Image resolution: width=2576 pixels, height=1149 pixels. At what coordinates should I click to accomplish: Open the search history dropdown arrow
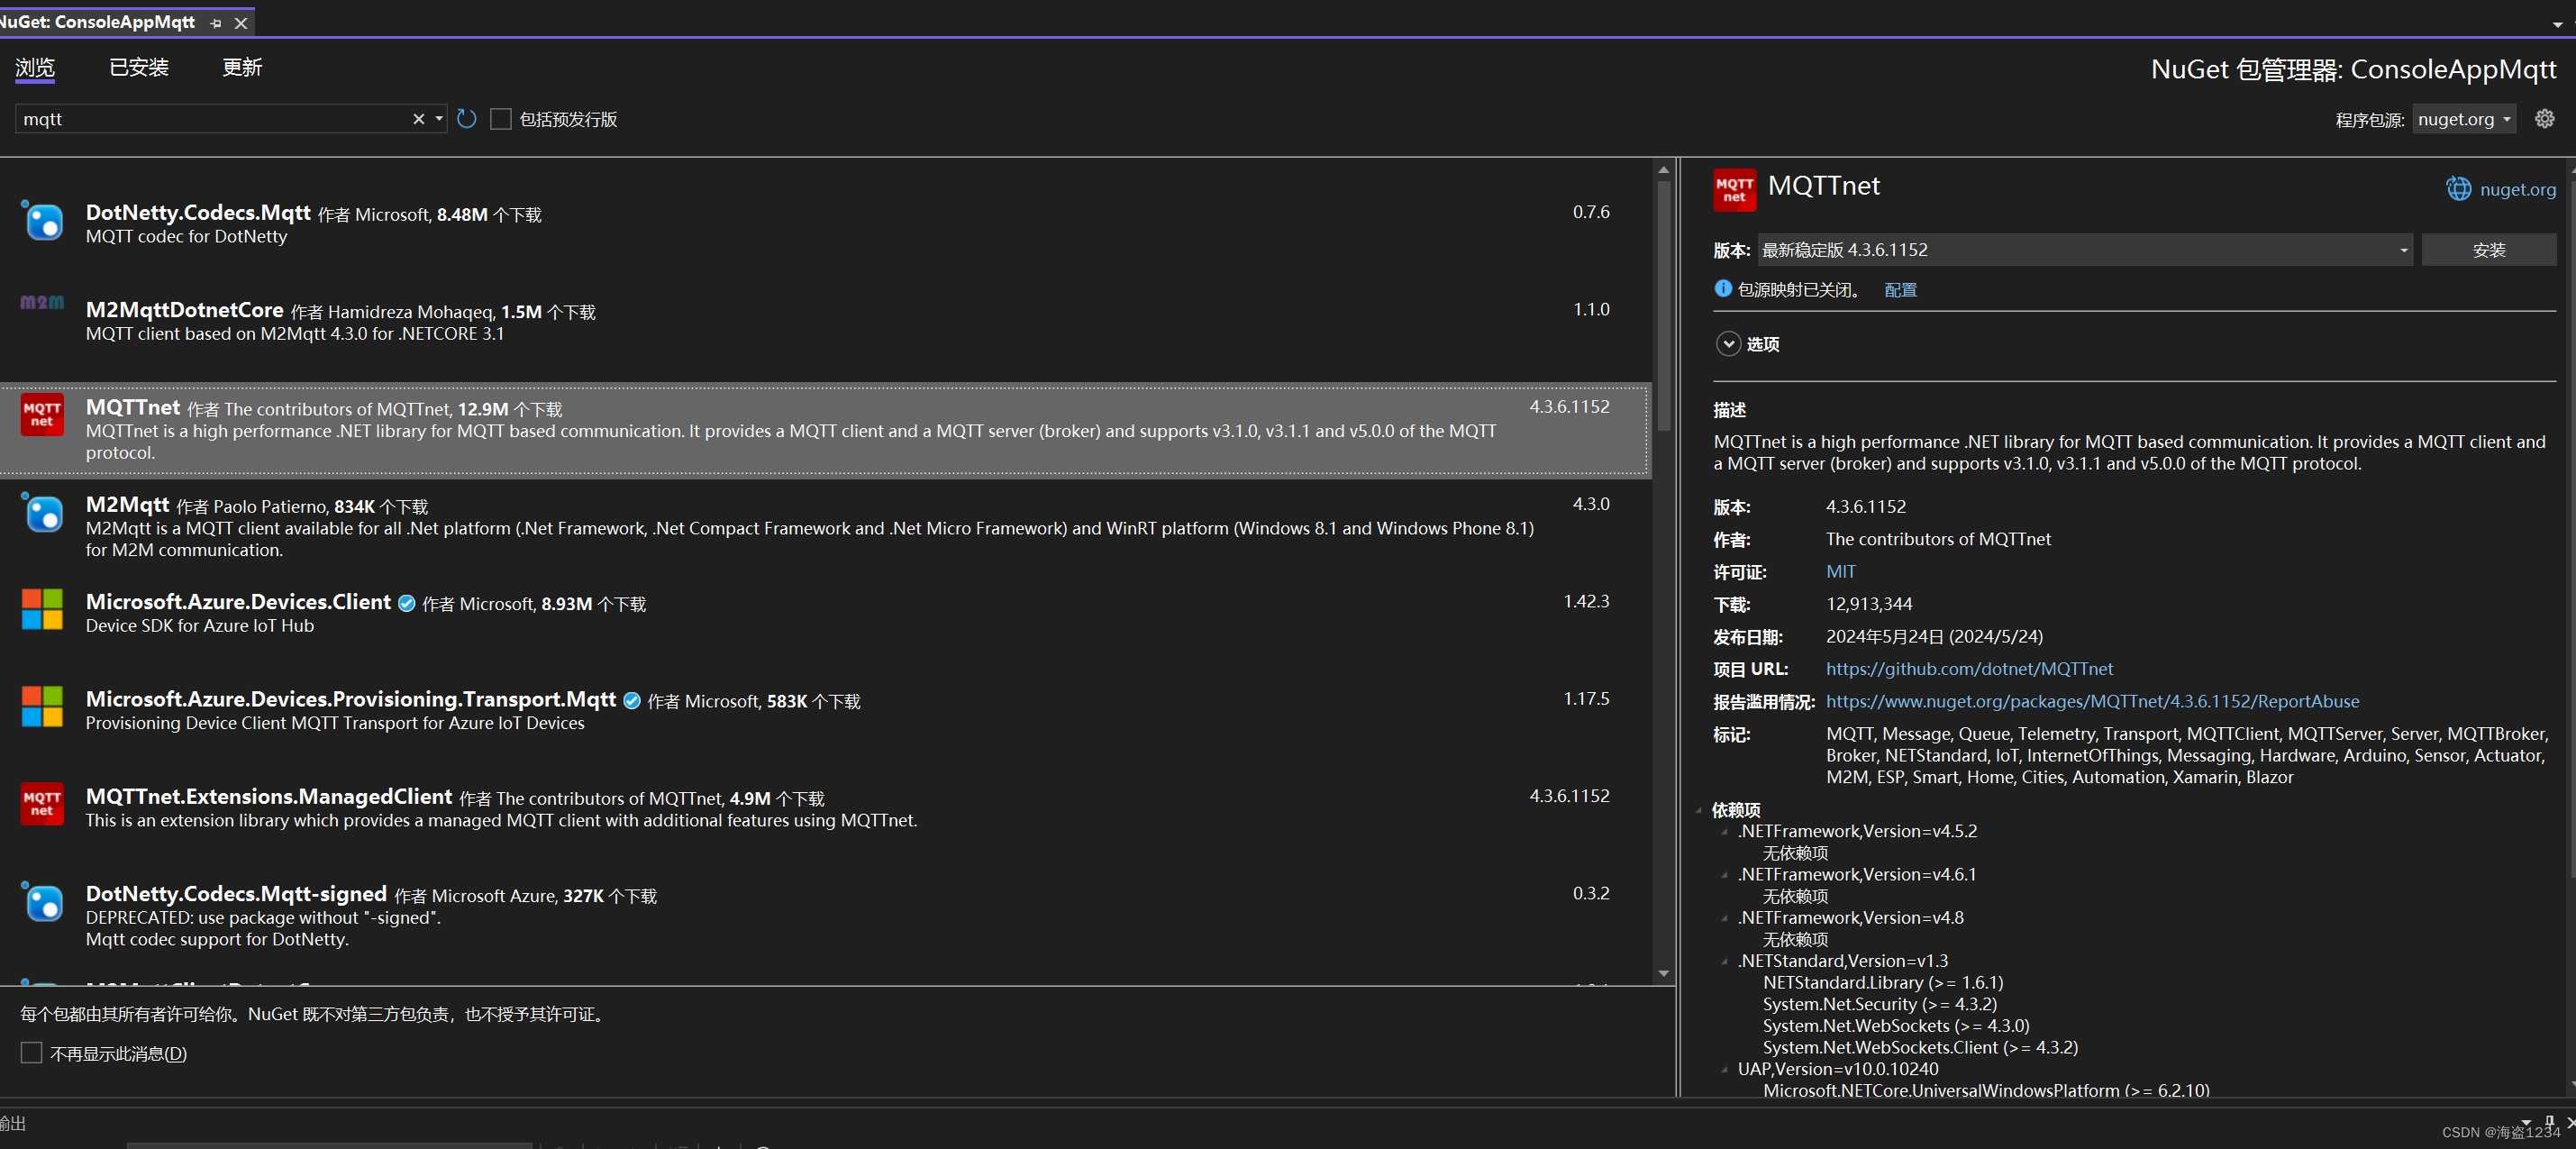click(438, 119)
